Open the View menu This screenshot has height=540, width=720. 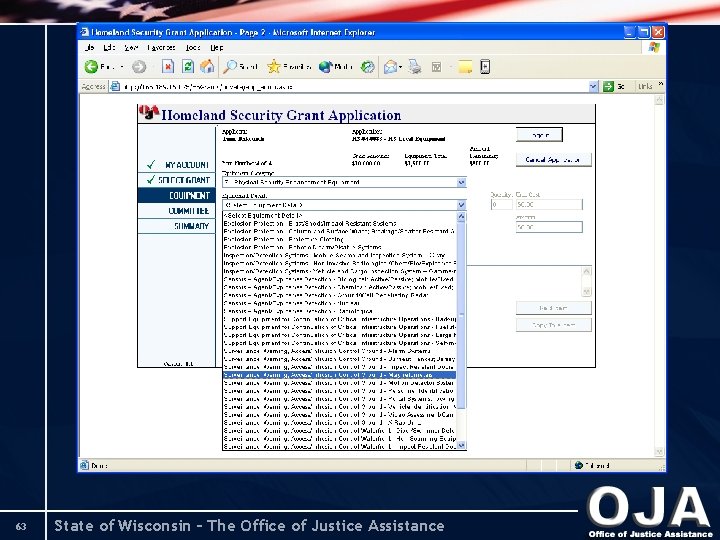tap(131, 47)
